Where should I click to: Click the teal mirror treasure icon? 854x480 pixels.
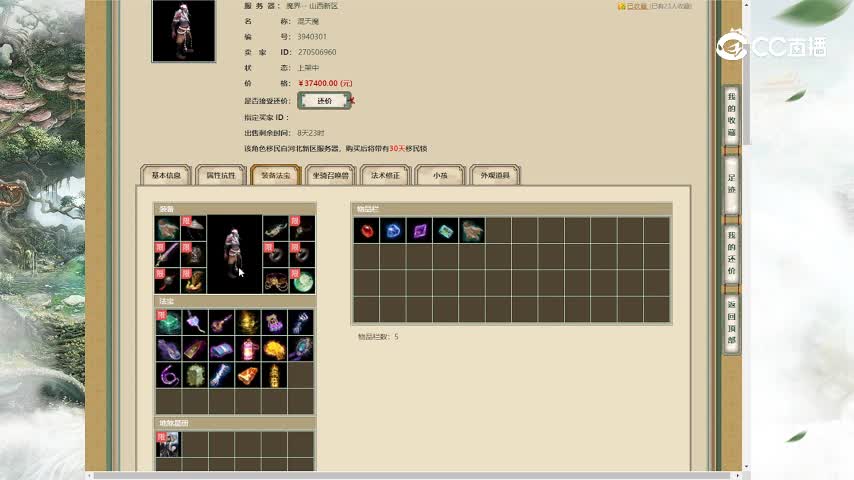301,349
